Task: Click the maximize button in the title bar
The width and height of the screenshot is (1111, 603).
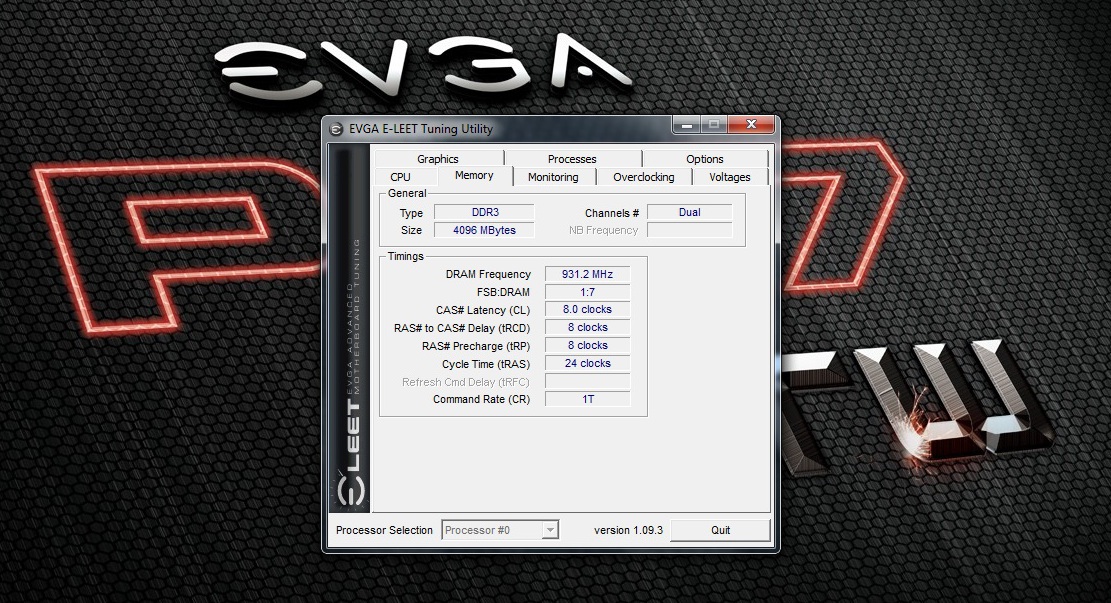Action: tap(714, 125)
